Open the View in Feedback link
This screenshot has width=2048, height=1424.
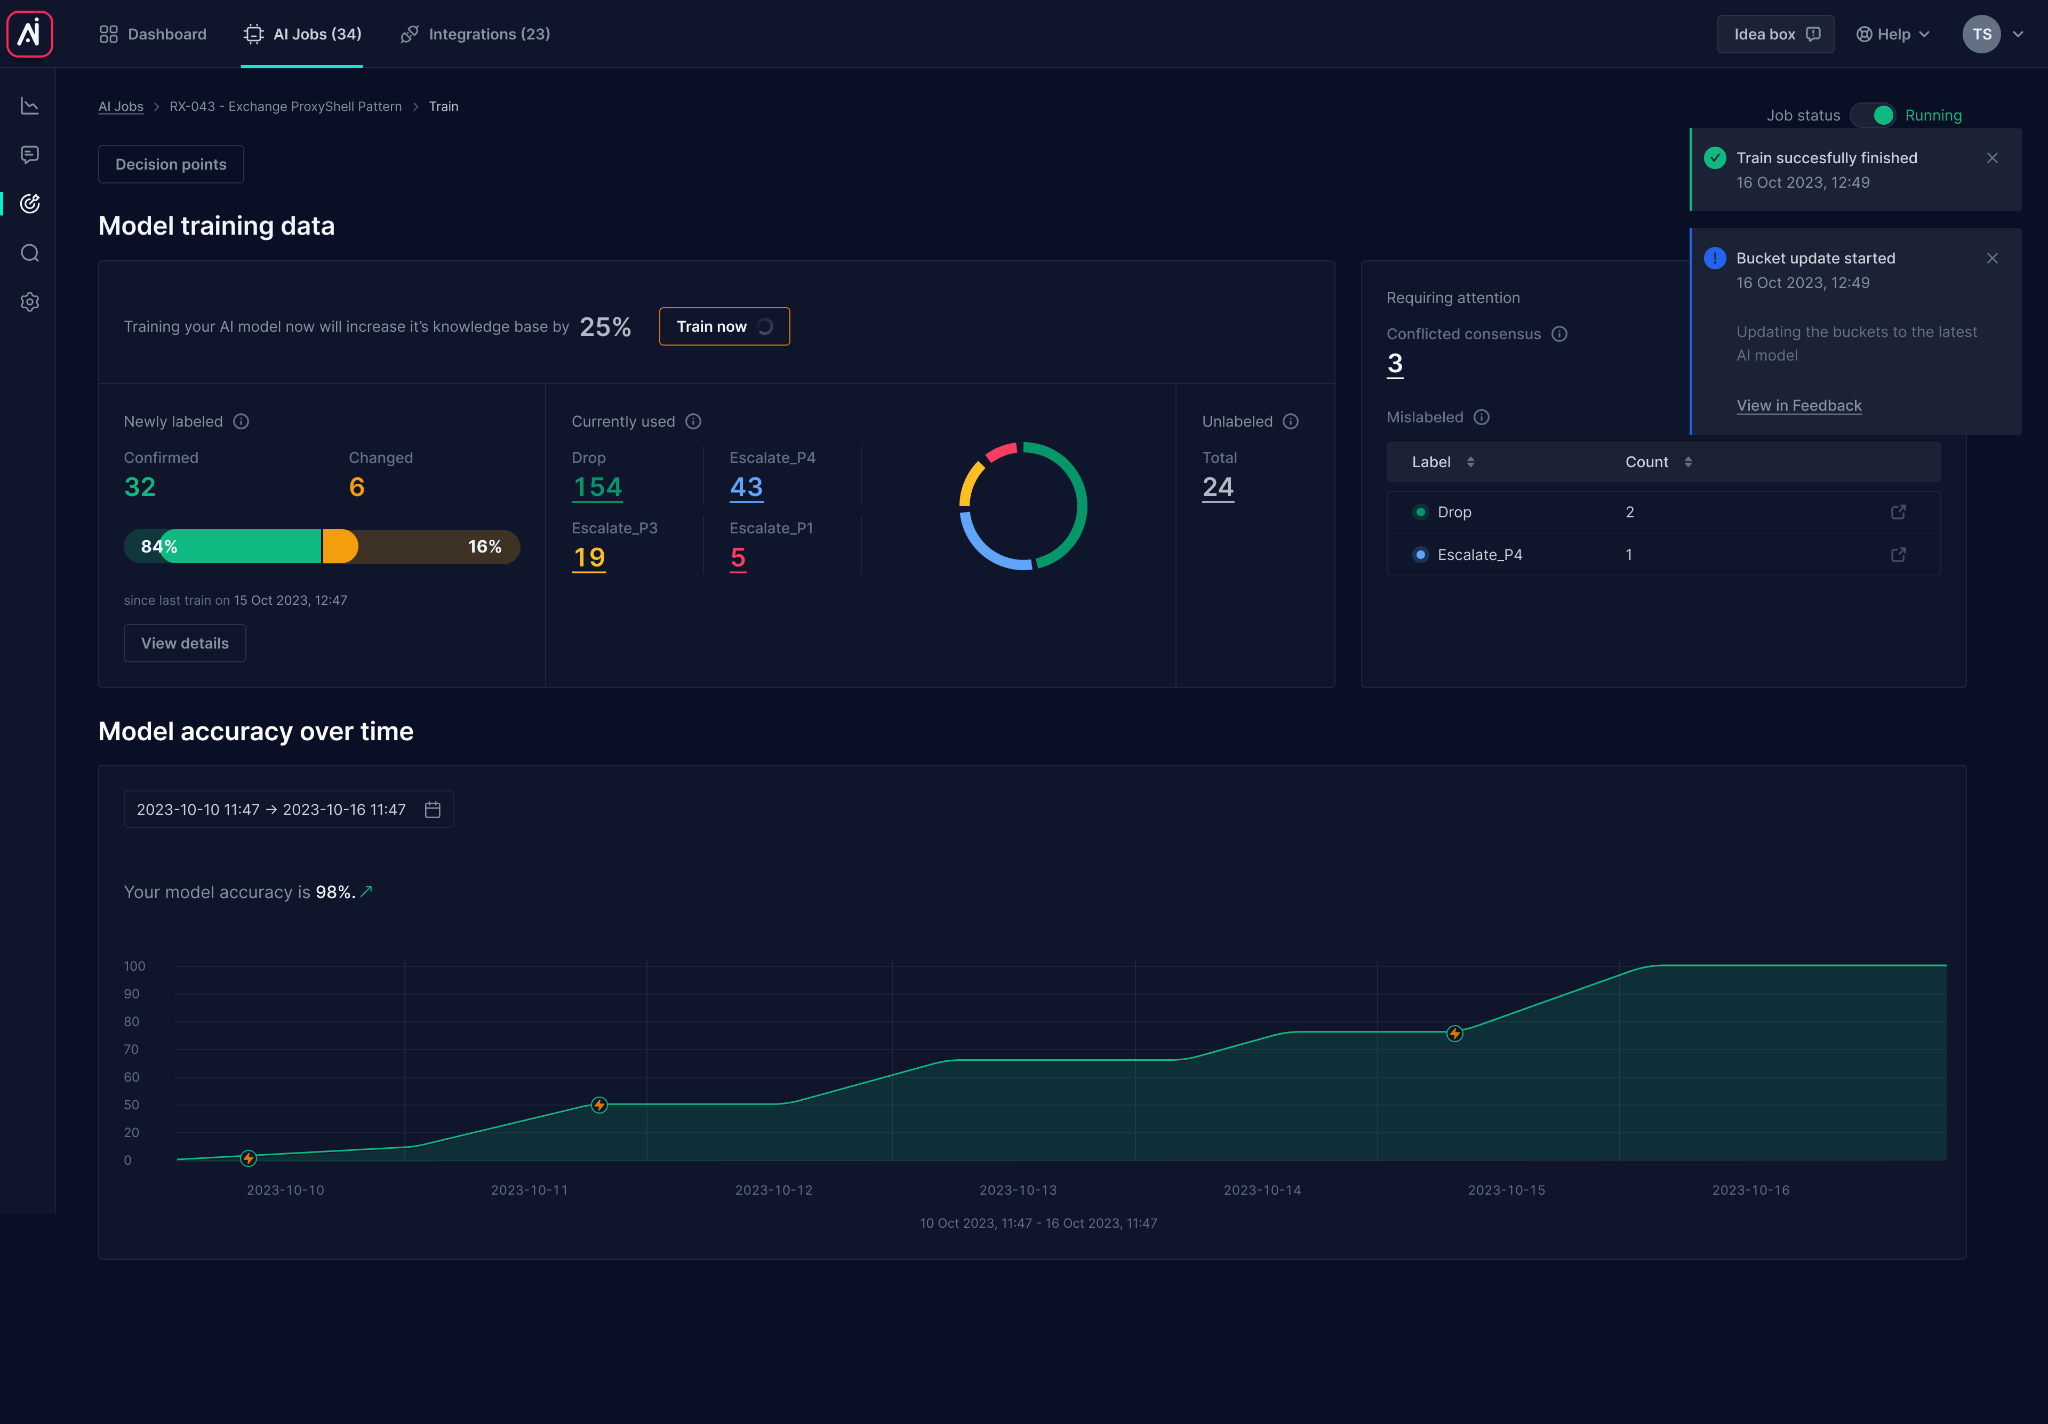coord(1798,406)
